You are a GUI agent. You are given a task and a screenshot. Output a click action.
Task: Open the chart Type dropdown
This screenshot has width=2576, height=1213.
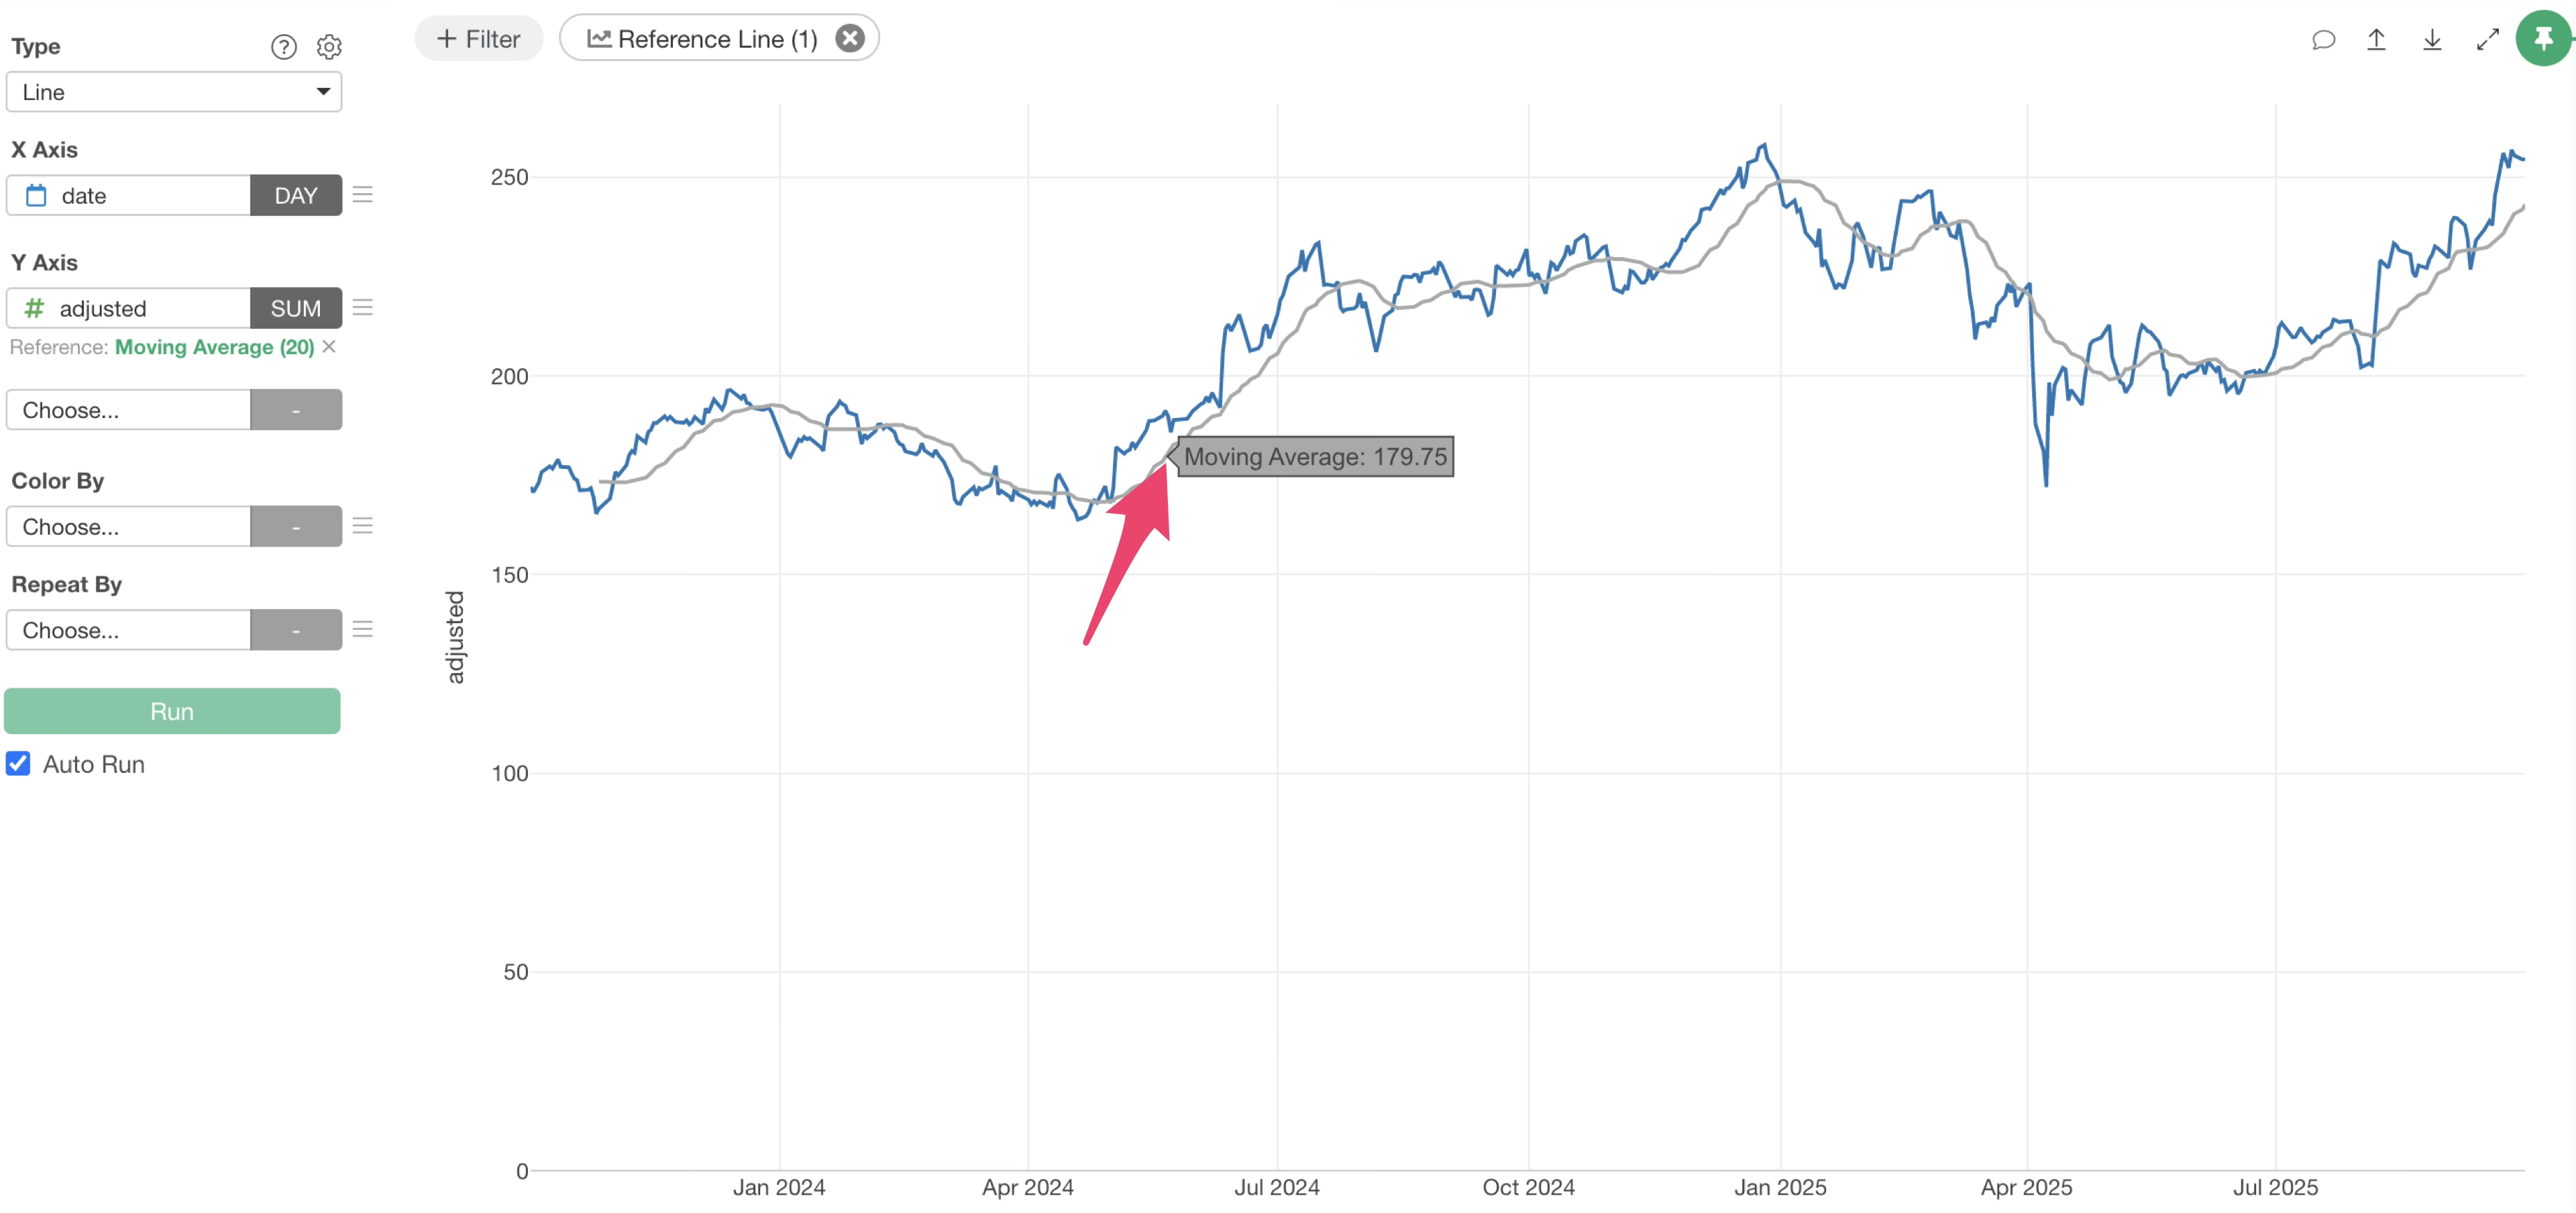[174, 92]
